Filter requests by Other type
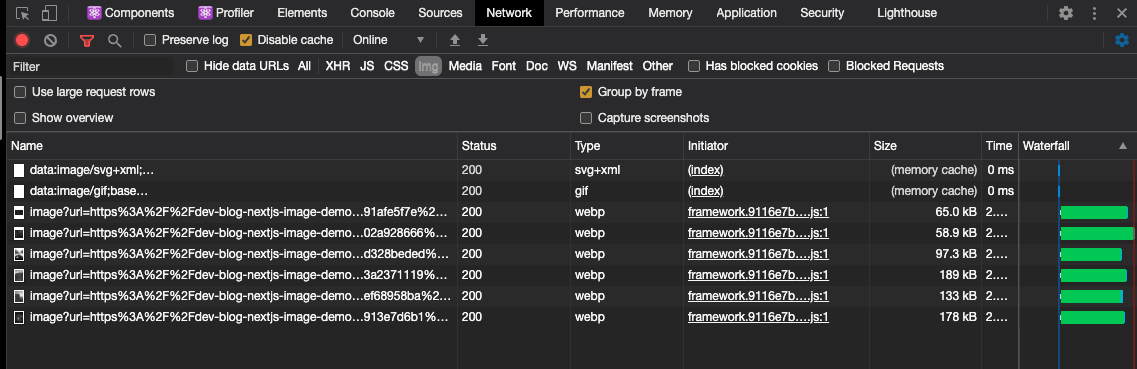 [x=658, y=66]
